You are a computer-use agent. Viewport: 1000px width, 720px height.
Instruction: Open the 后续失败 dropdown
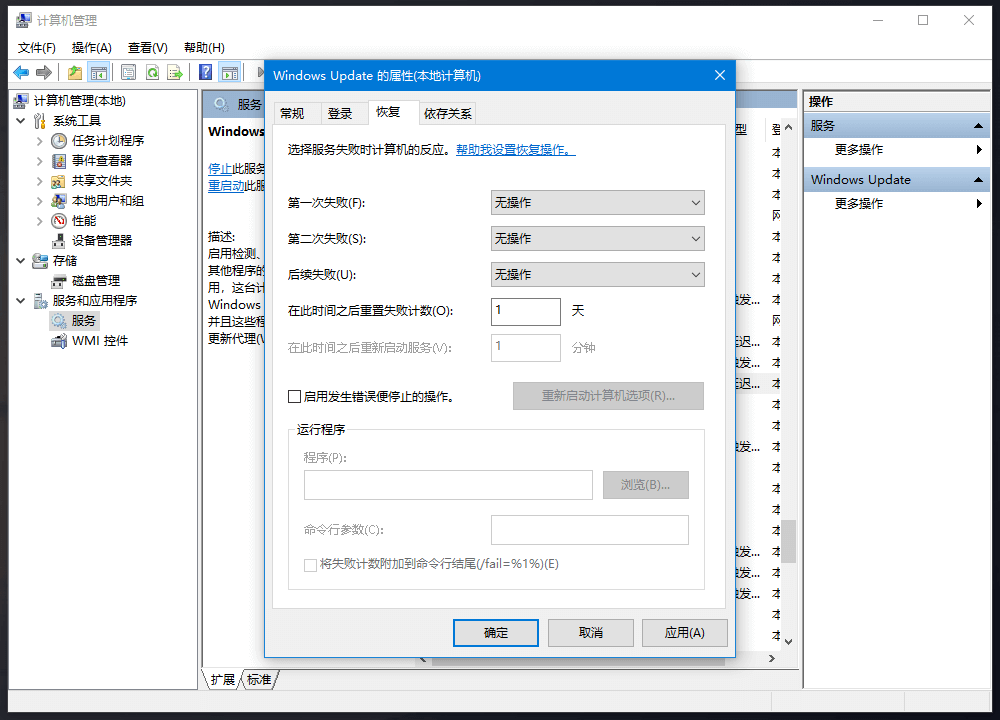(598, 275)
